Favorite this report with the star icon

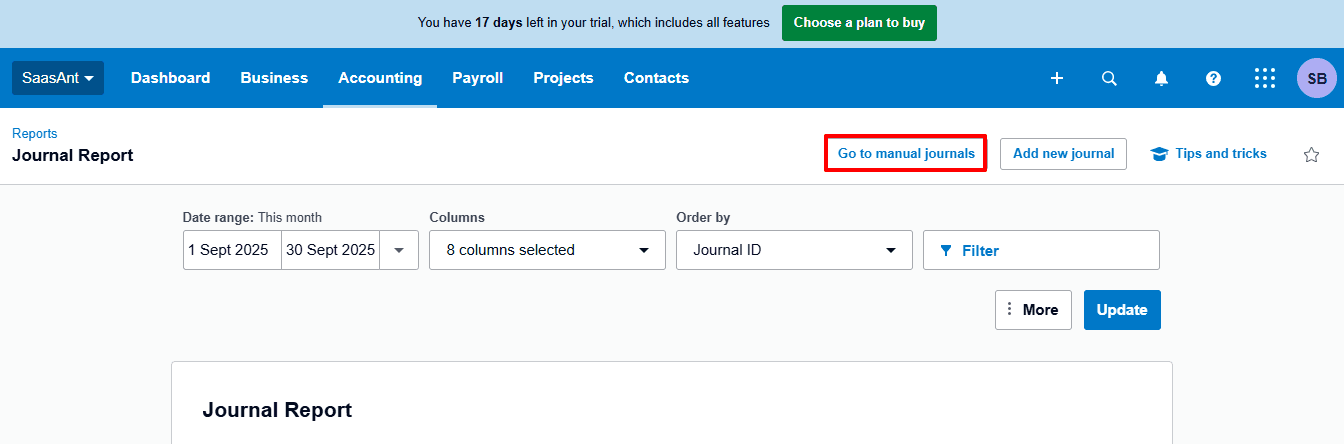tap(1311, 154)
